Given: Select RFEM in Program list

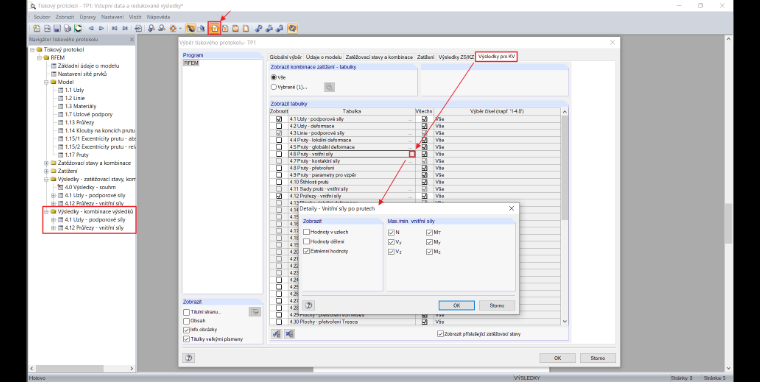Looking at the screenshot, I should [191, 63].
